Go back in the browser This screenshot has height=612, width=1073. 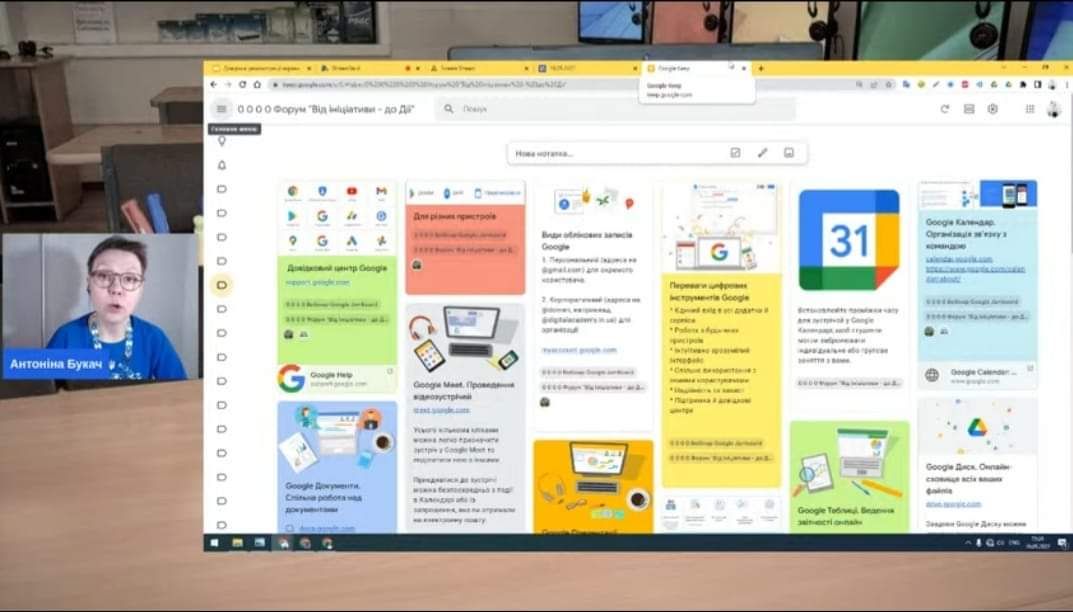click(214, 84)
